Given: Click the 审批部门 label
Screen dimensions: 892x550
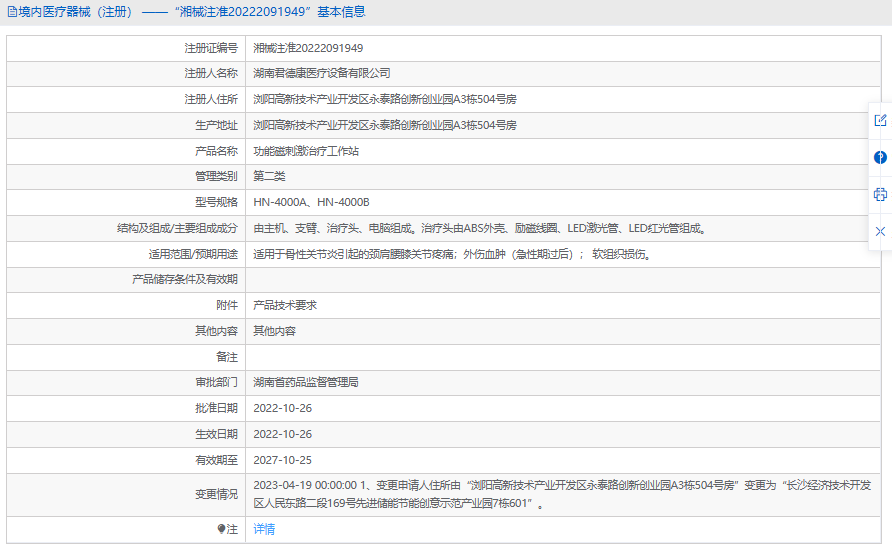Looking at the screenshot, I should (x=216, y=382).
